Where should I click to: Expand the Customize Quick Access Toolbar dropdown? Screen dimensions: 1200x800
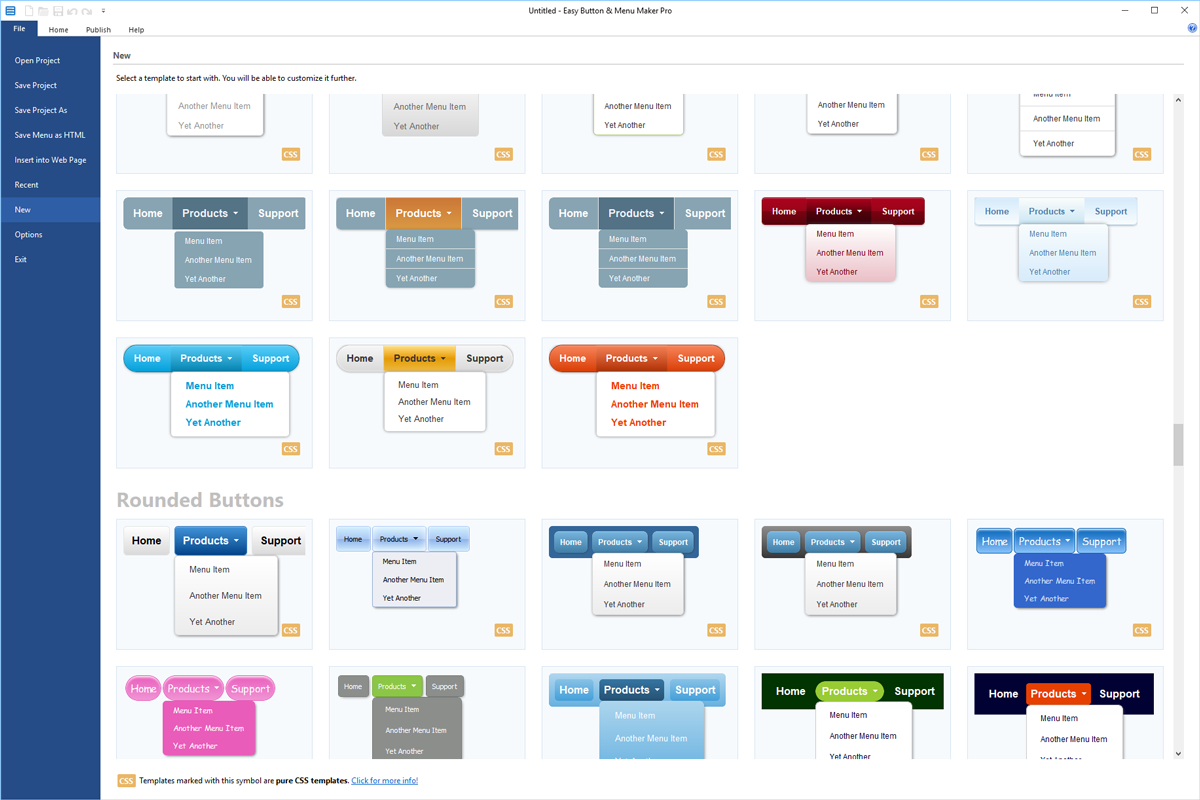(103, 11)
